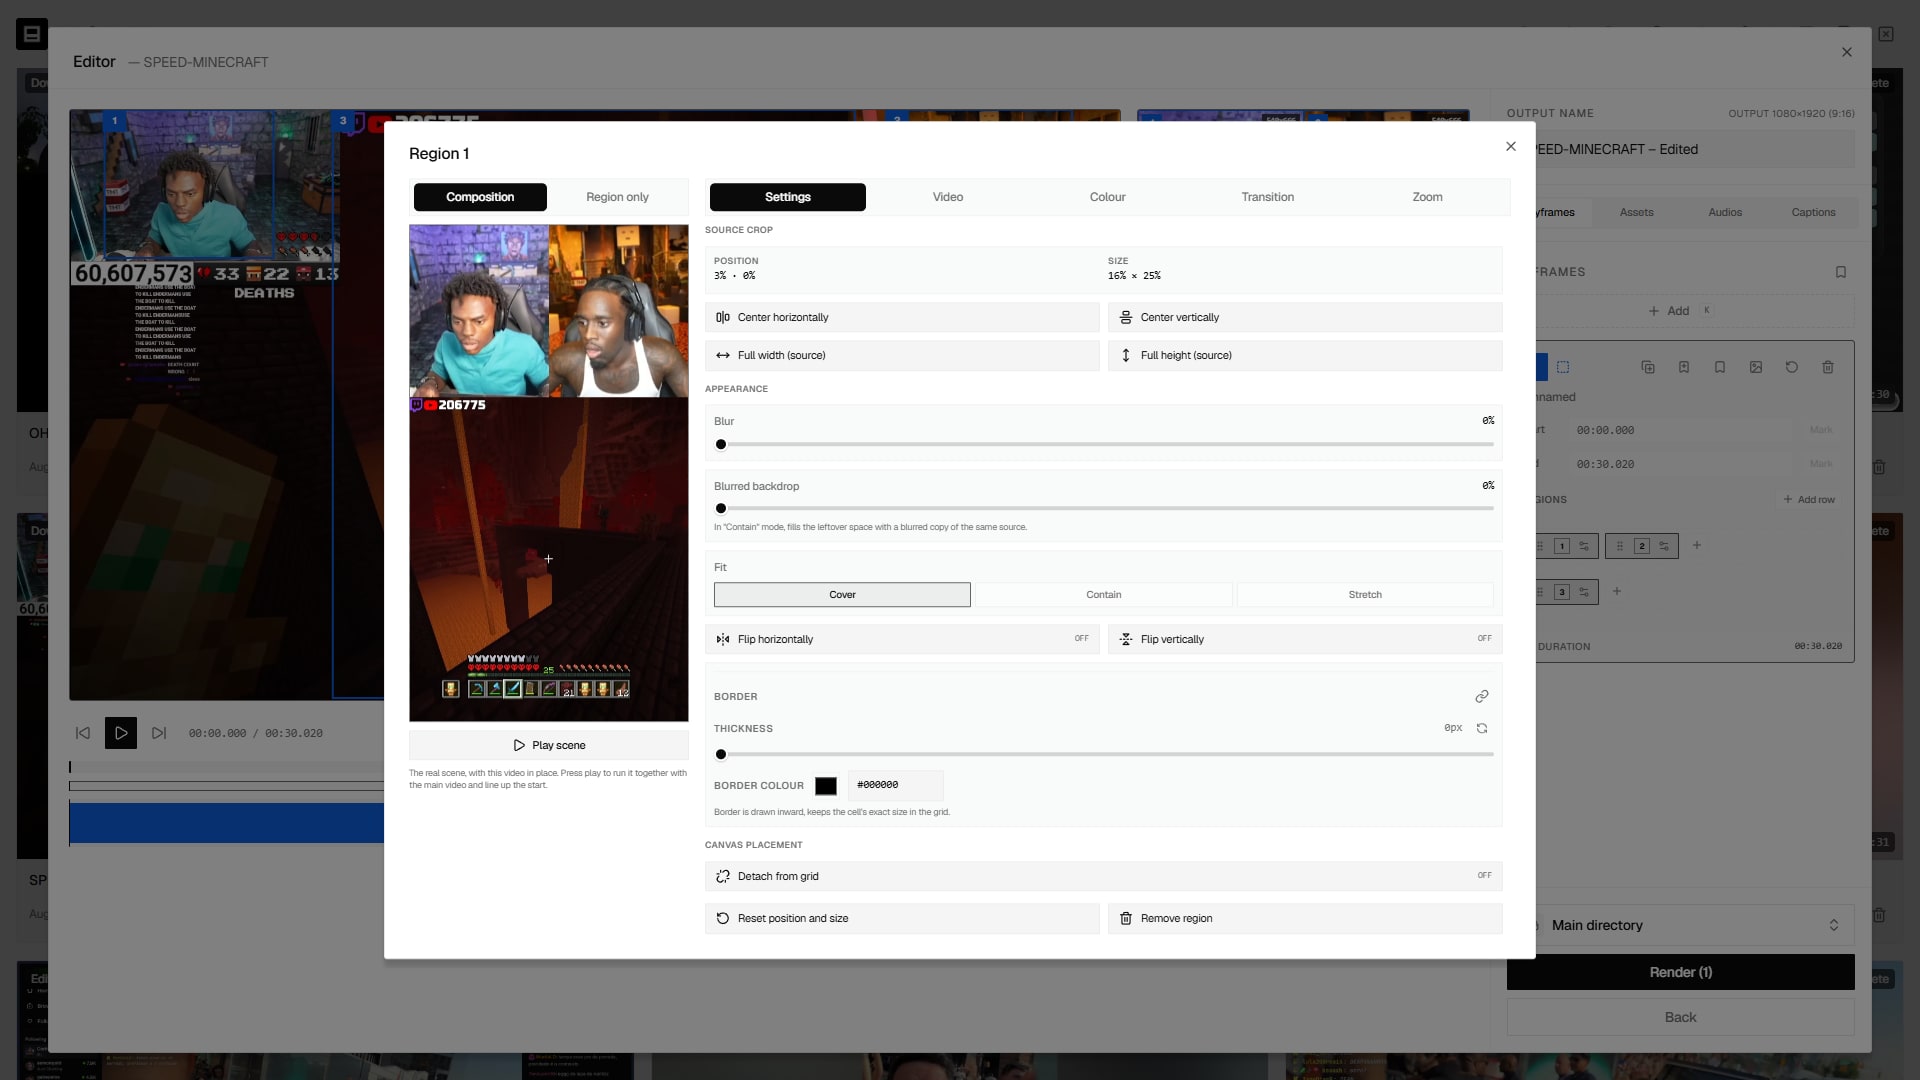Click the border colour hex field

pos(895,785)
